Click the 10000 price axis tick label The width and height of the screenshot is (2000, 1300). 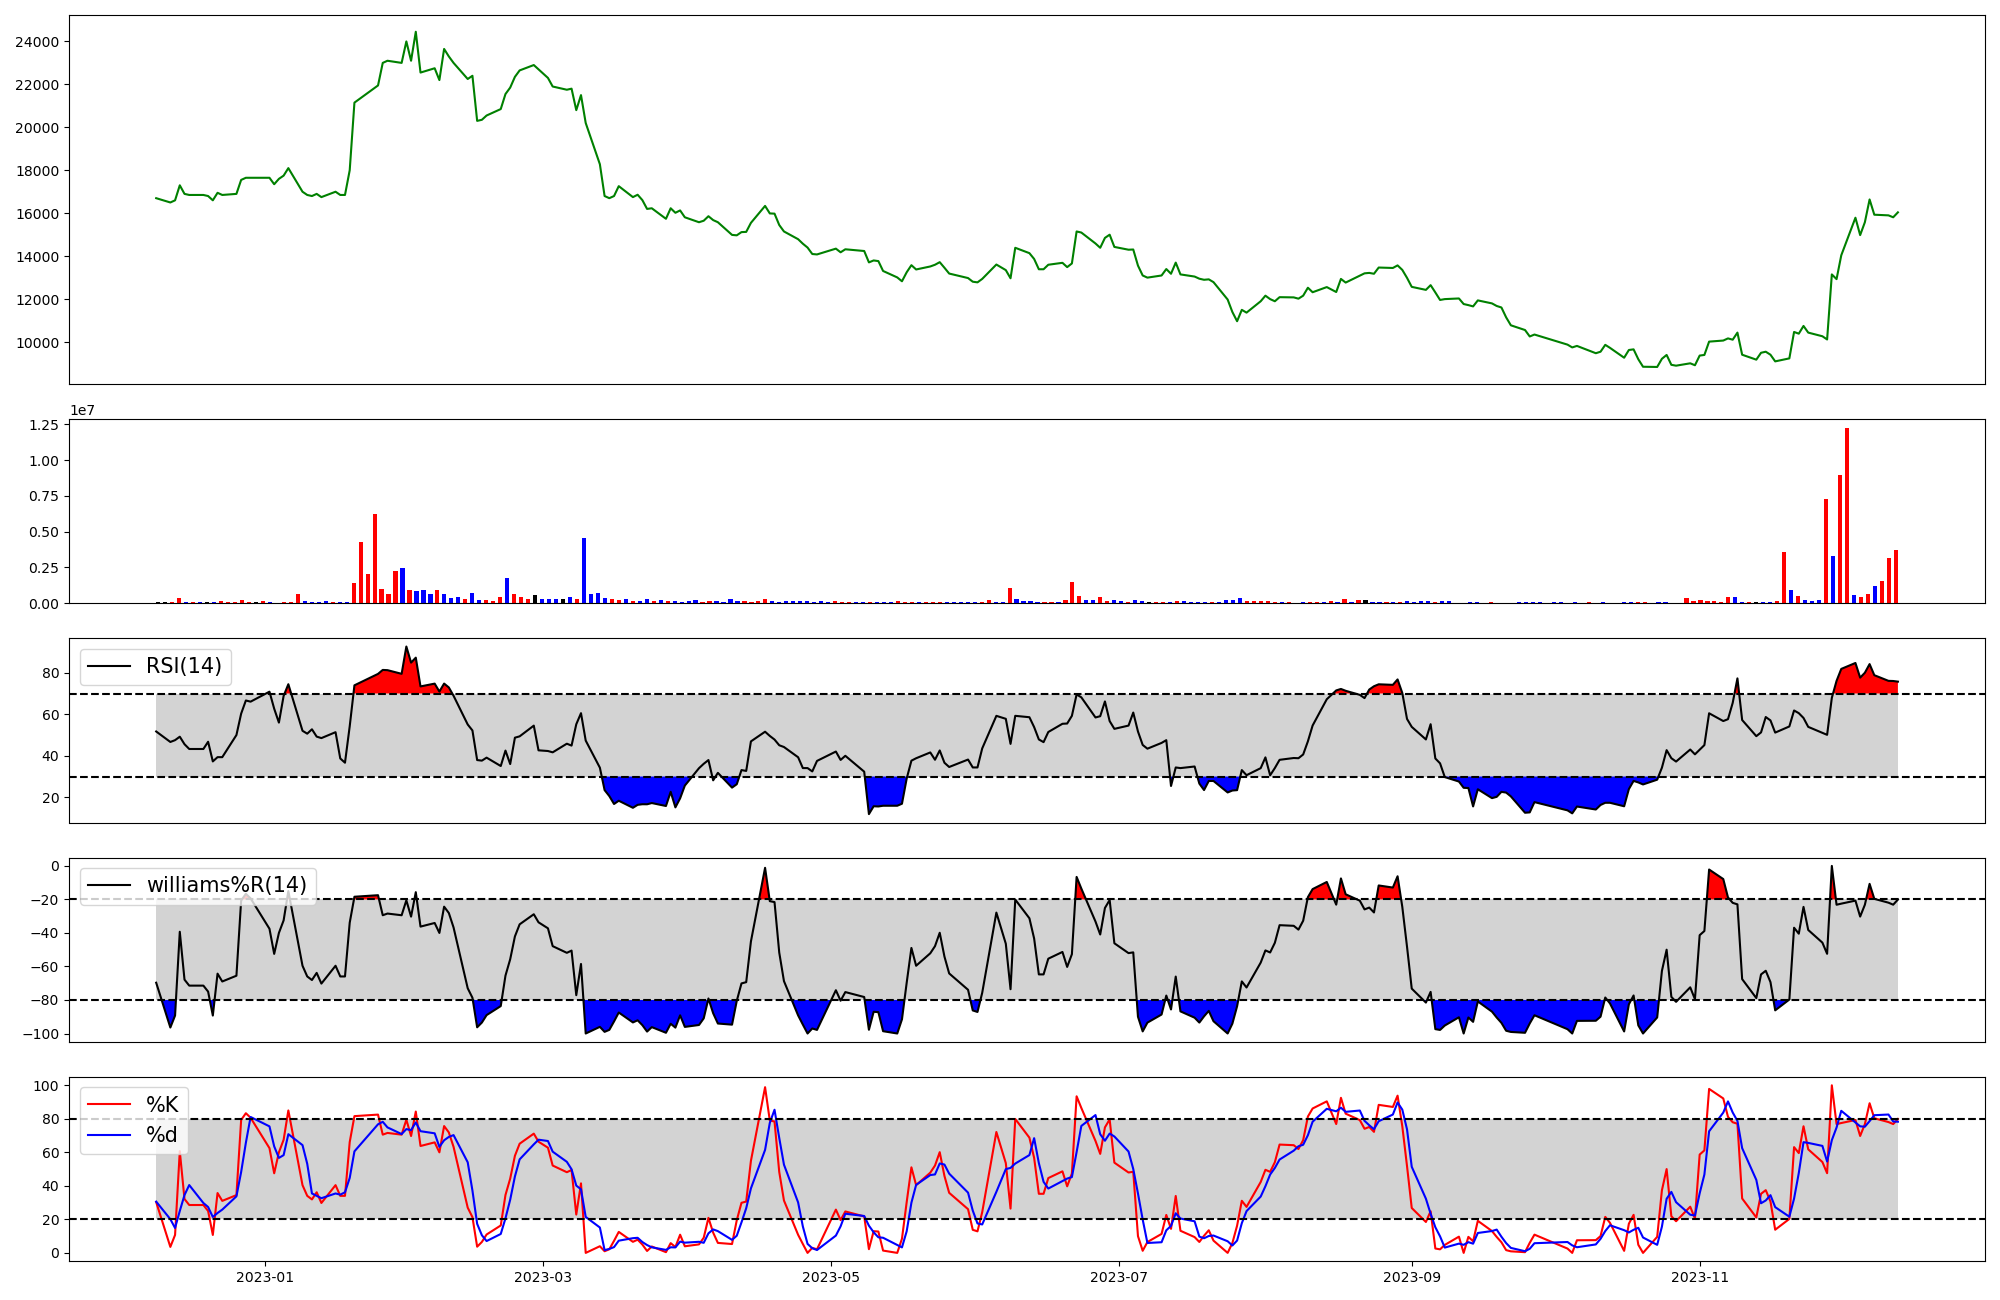(37, 343)
